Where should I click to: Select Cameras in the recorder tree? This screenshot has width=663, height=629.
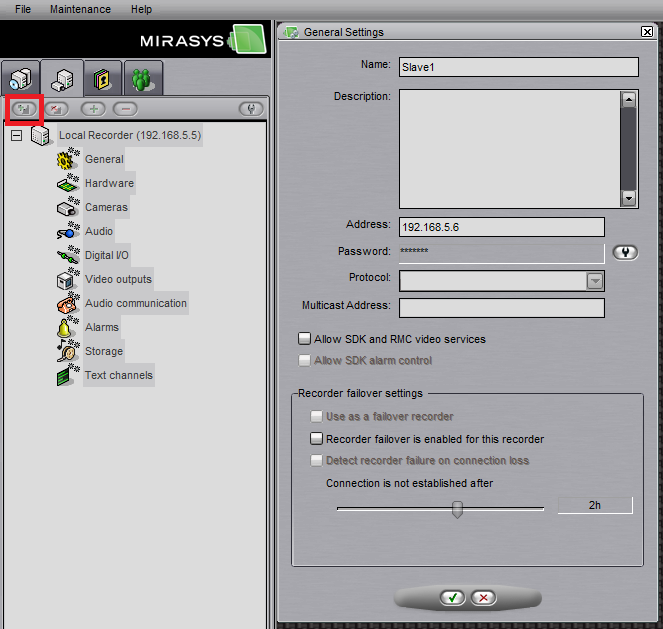click(106, 207)
